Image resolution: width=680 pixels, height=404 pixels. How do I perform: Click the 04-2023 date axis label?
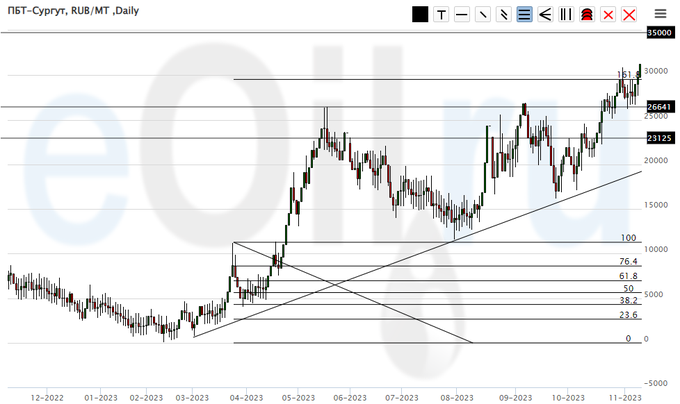point(245,397)
